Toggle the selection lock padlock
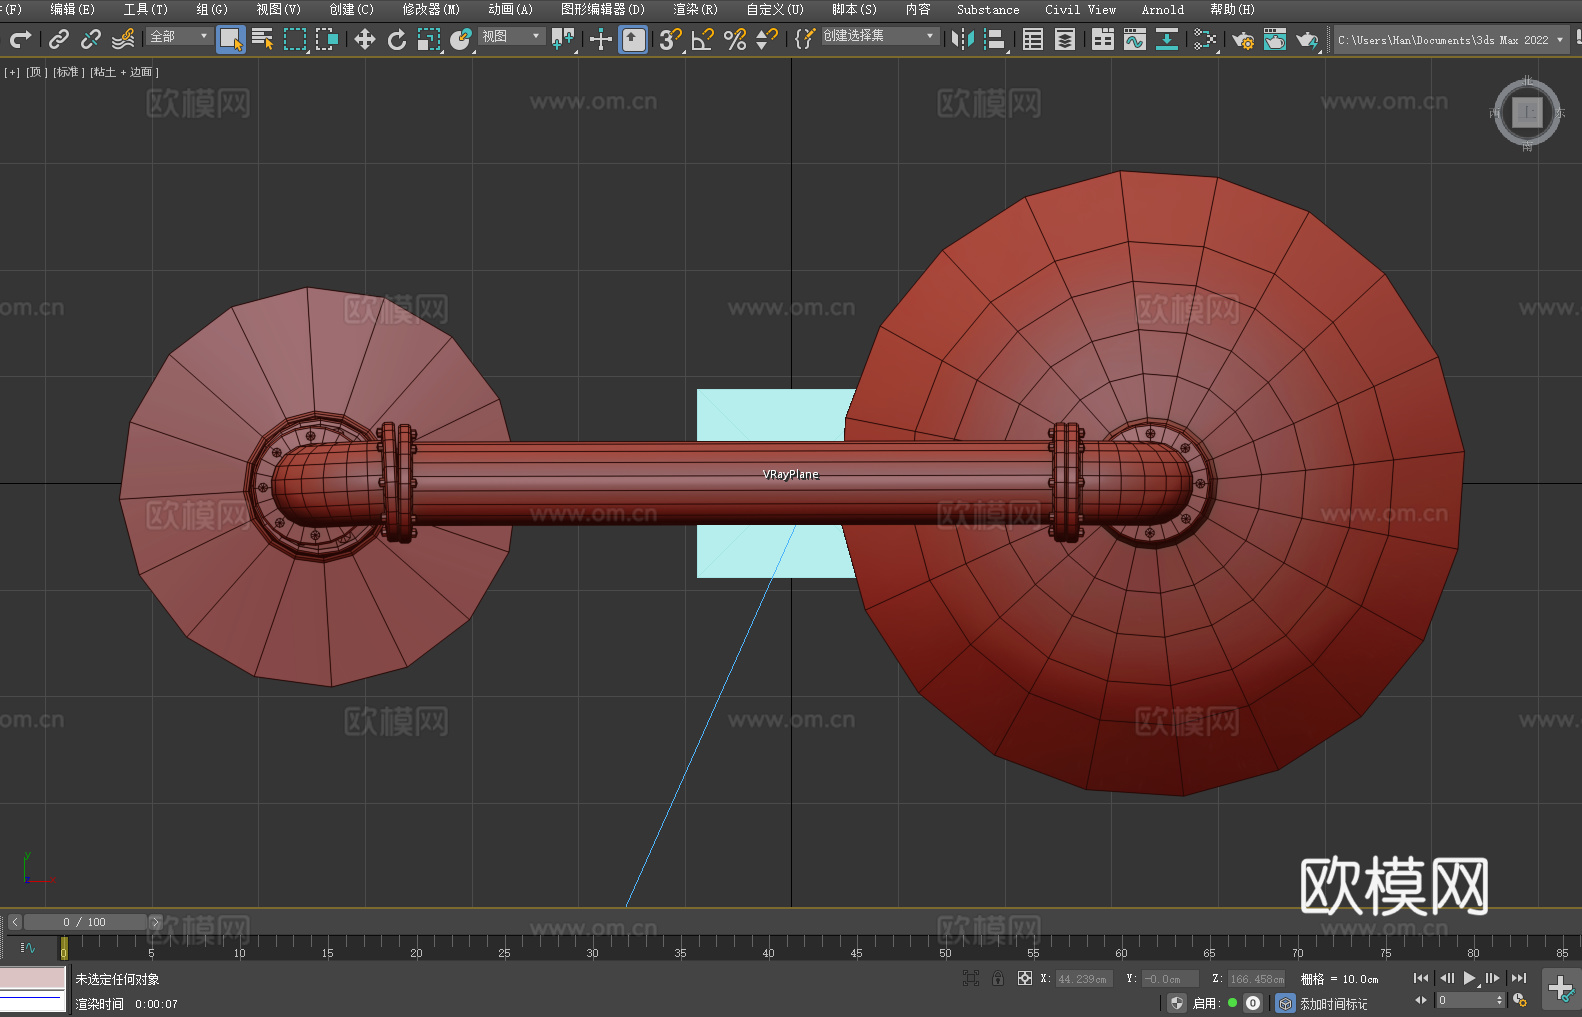Screen dimensions: 1582x1017 point(998,978)
